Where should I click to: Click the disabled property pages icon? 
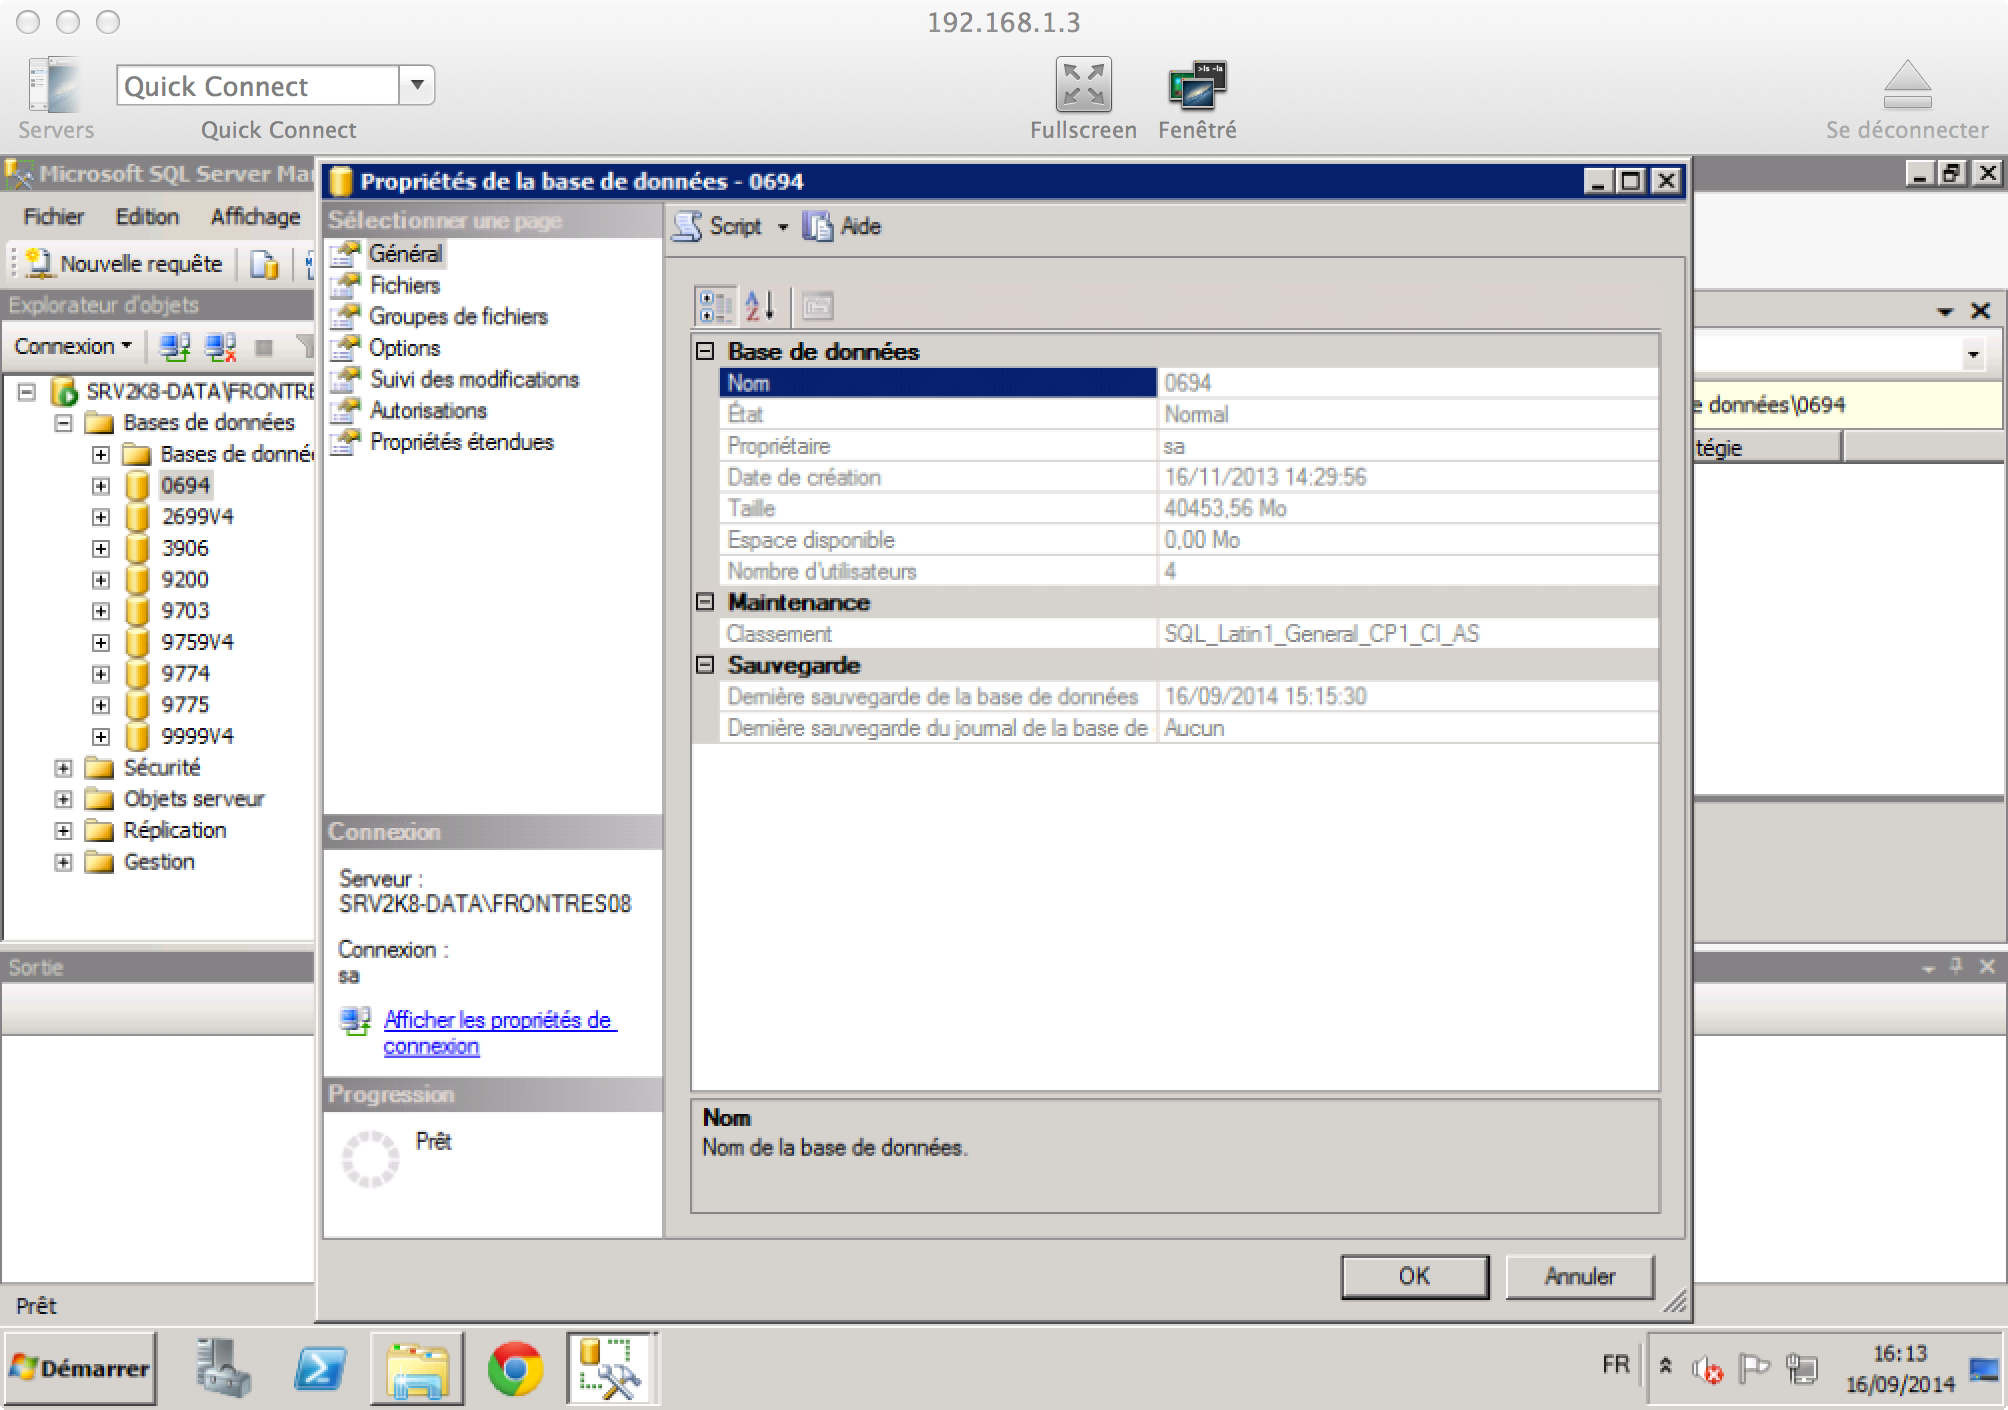(817, 306)
